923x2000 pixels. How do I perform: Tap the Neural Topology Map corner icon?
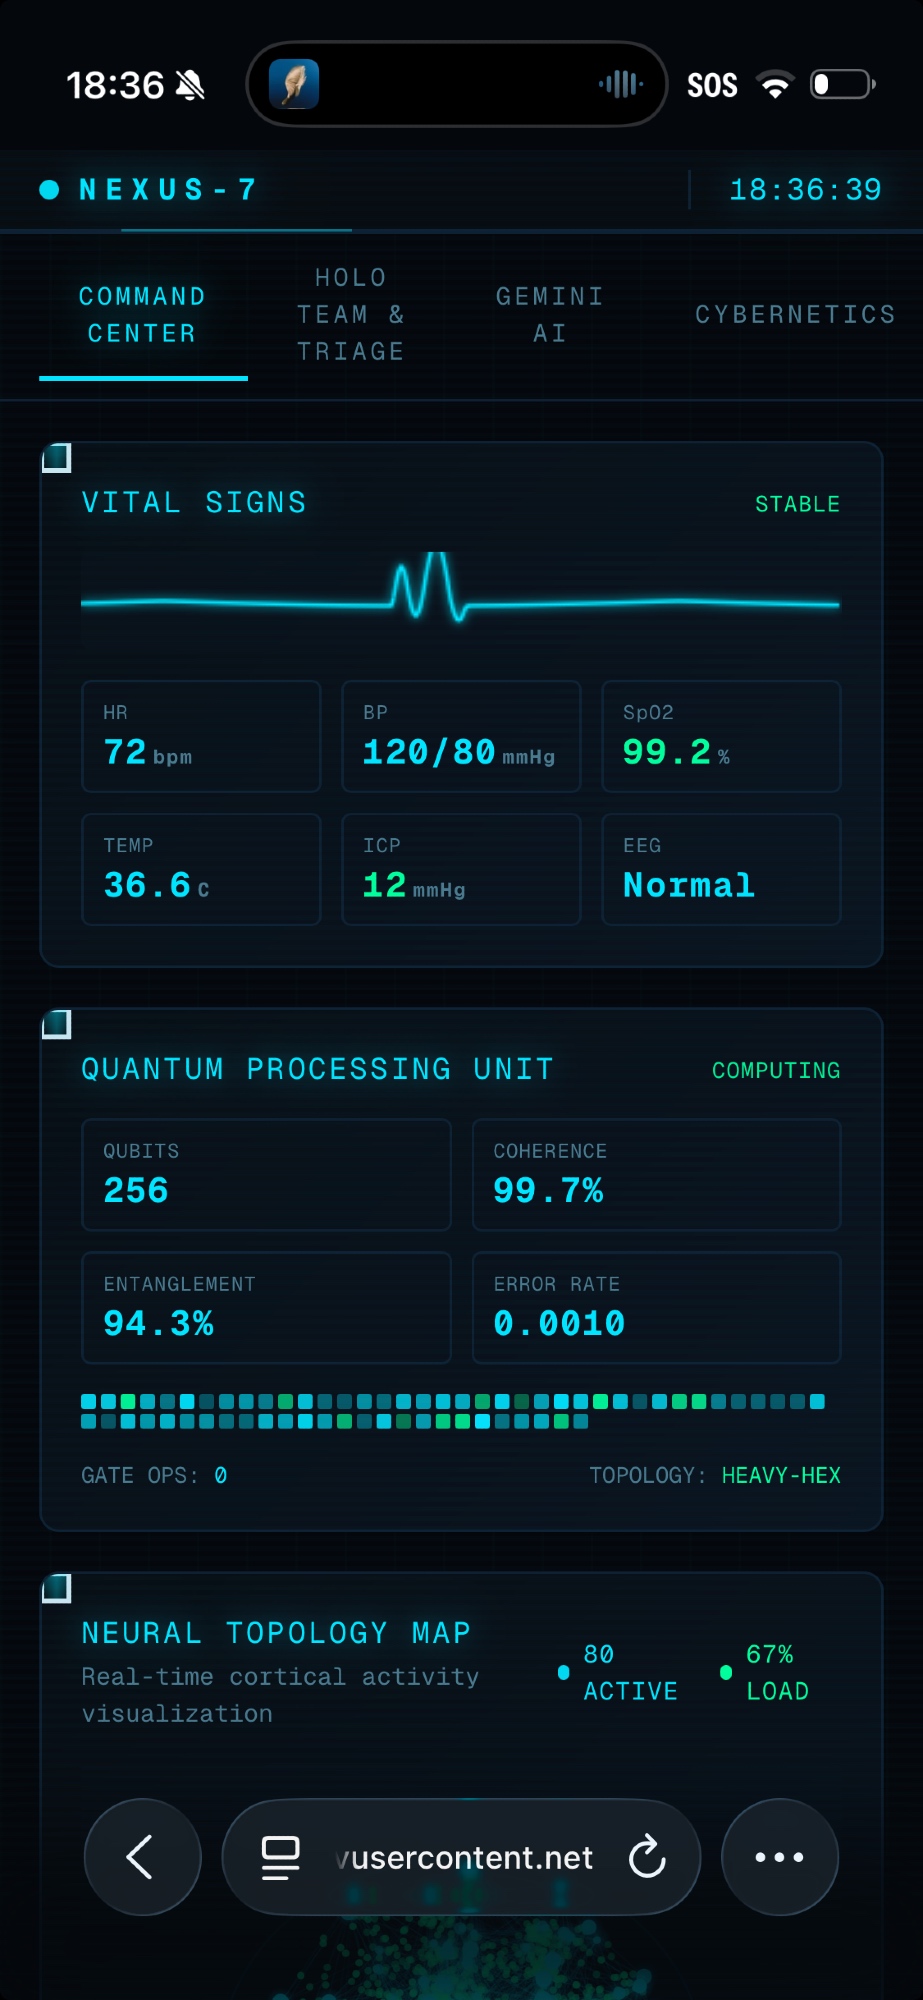57,1588
